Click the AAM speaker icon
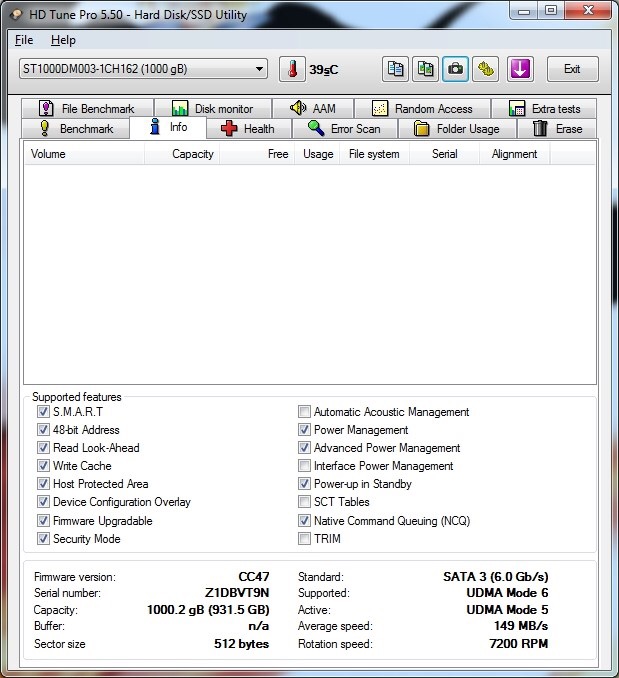619x678 pixels. tap(298, 108)
